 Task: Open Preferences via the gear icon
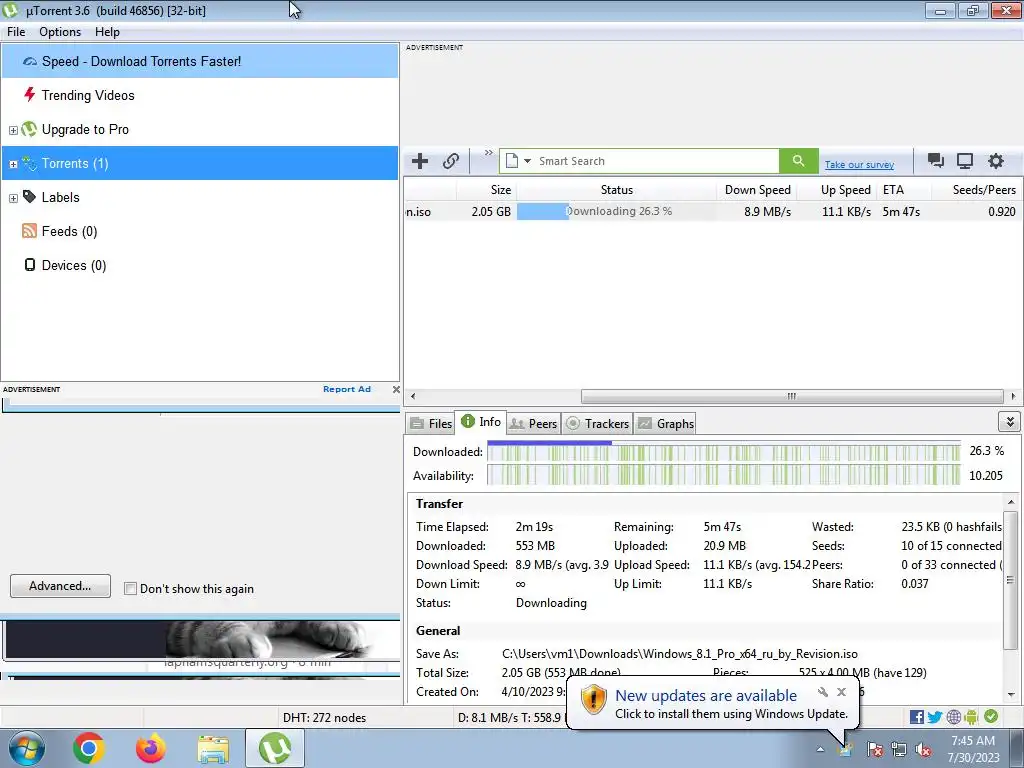[x=995, y=161]
